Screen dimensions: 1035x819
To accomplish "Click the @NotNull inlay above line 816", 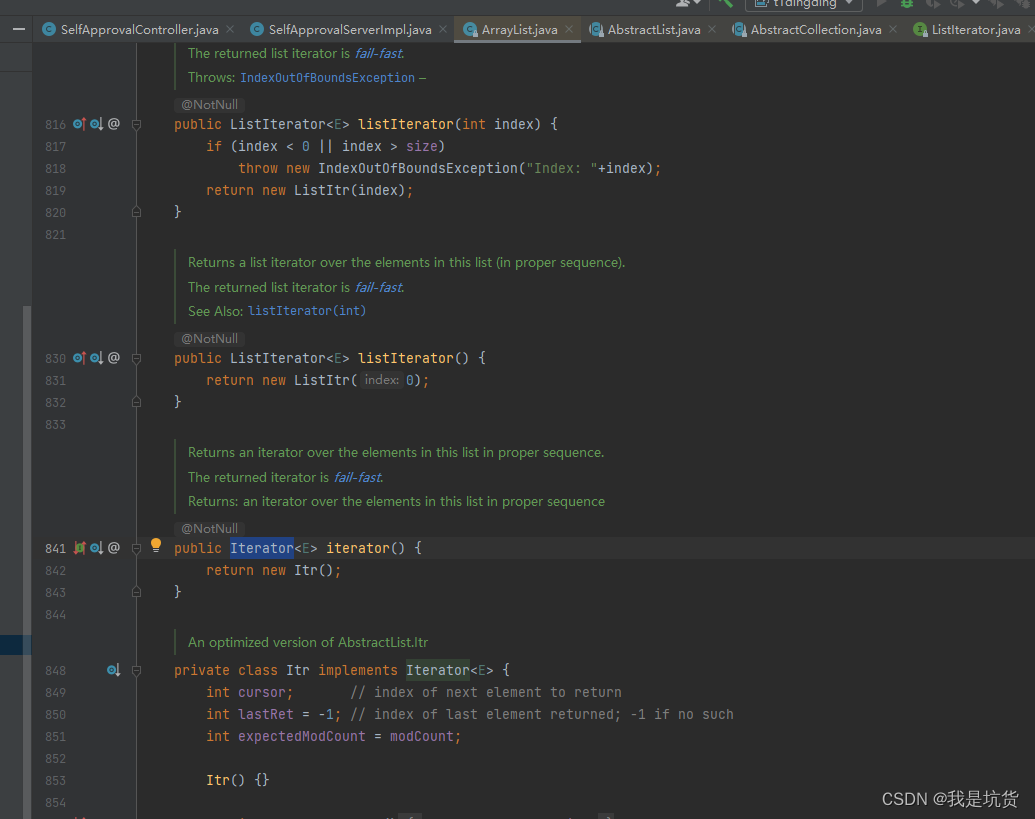I will tap(209, 104).
